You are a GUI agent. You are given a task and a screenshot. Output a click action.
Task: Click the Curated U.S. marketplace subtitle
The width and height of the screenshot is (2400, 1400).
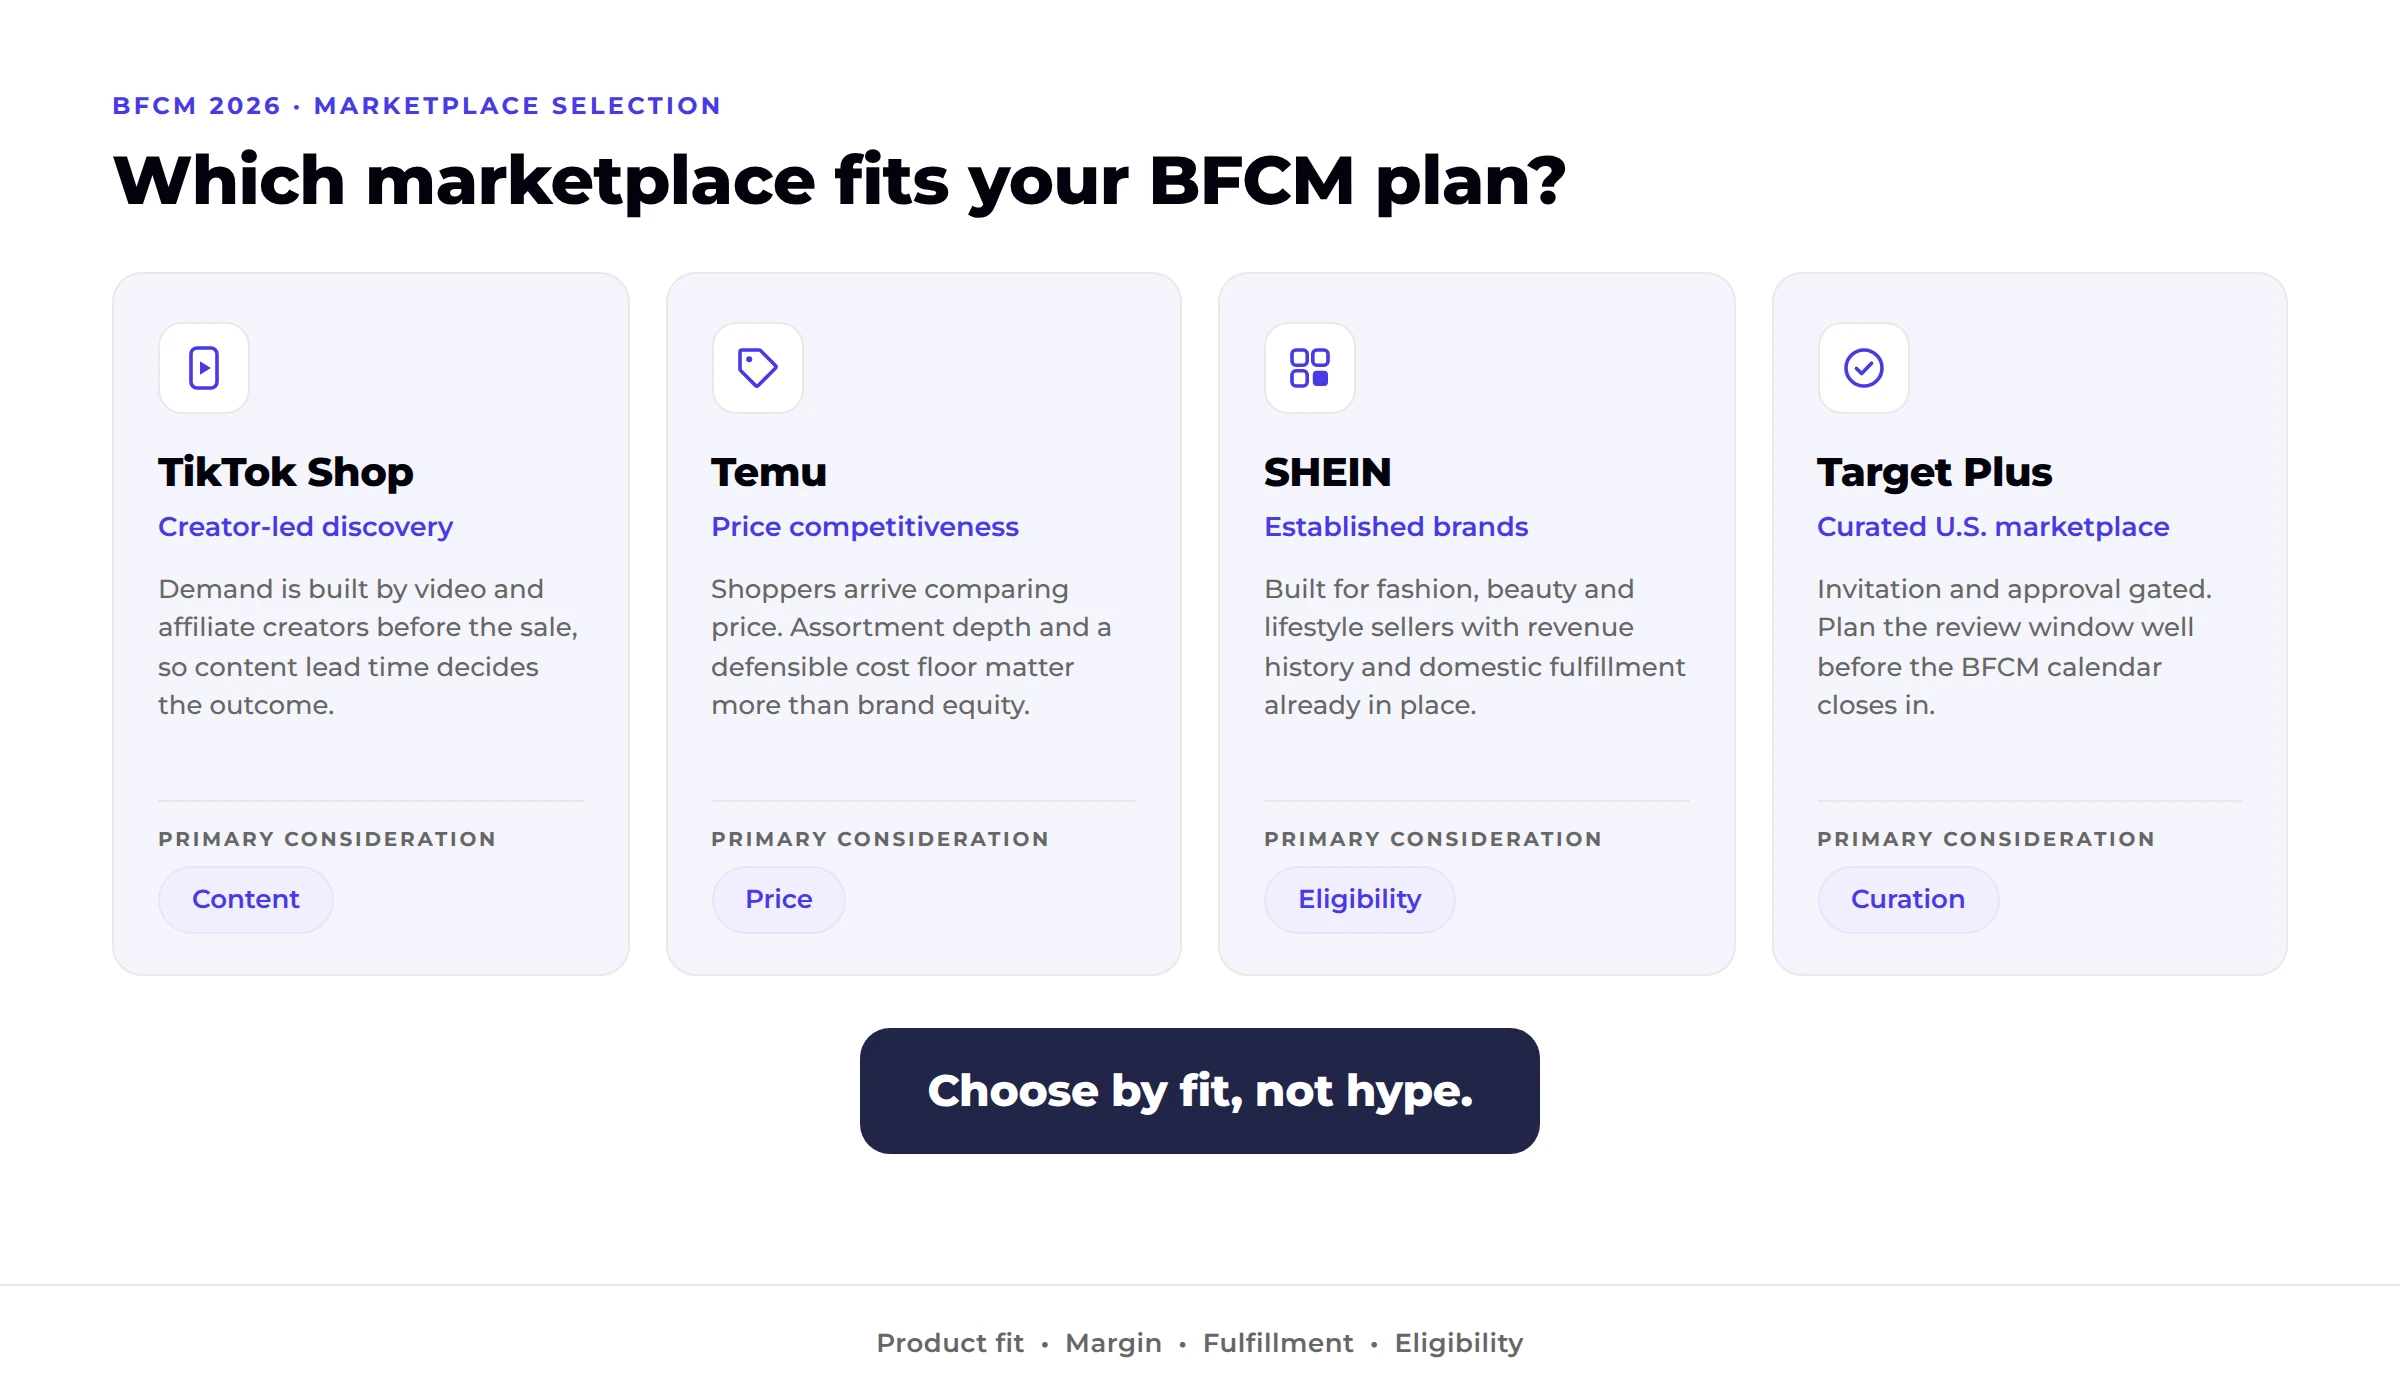coord(1993,527)
